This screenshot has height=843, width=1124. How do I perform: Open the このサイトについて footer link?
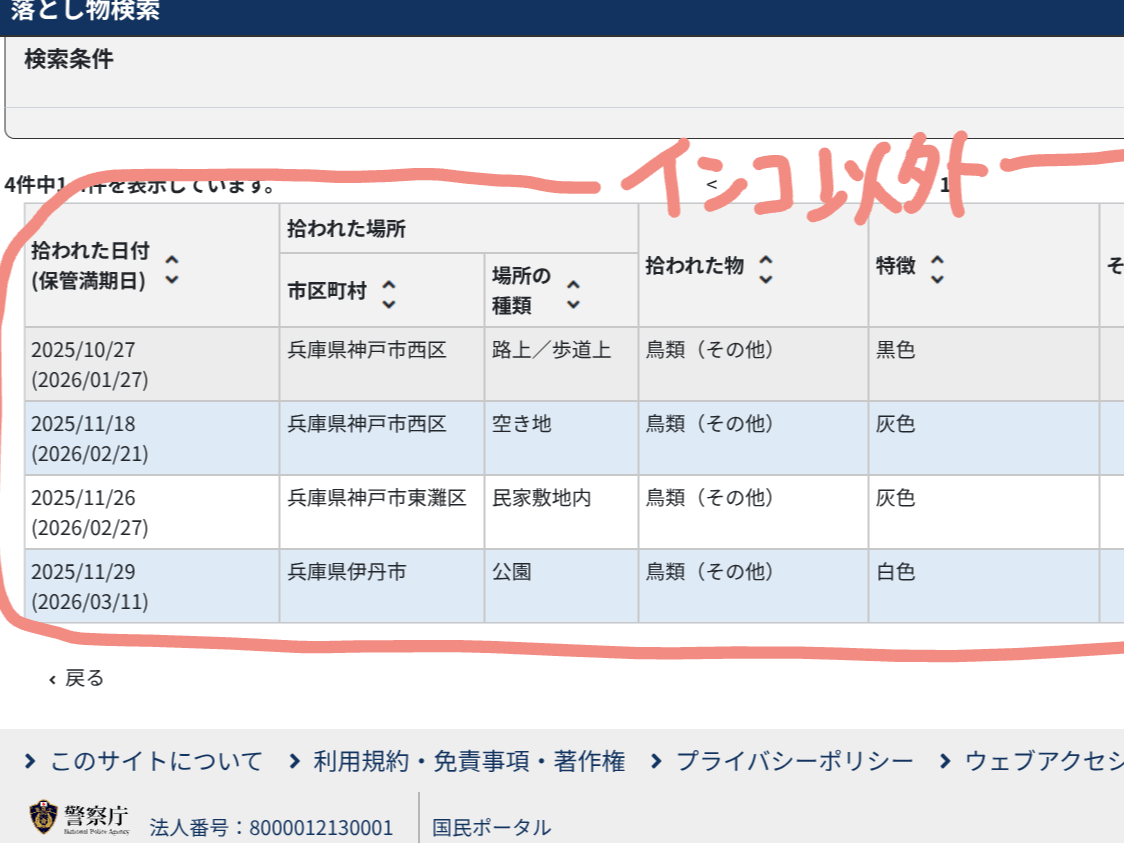pyautogui.click(x=145, y=762)
